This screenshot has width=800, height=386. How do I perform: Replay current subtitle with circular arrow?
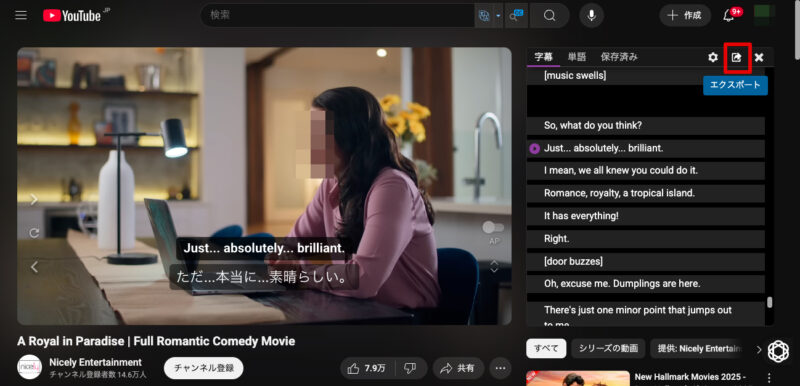point(34,233)
